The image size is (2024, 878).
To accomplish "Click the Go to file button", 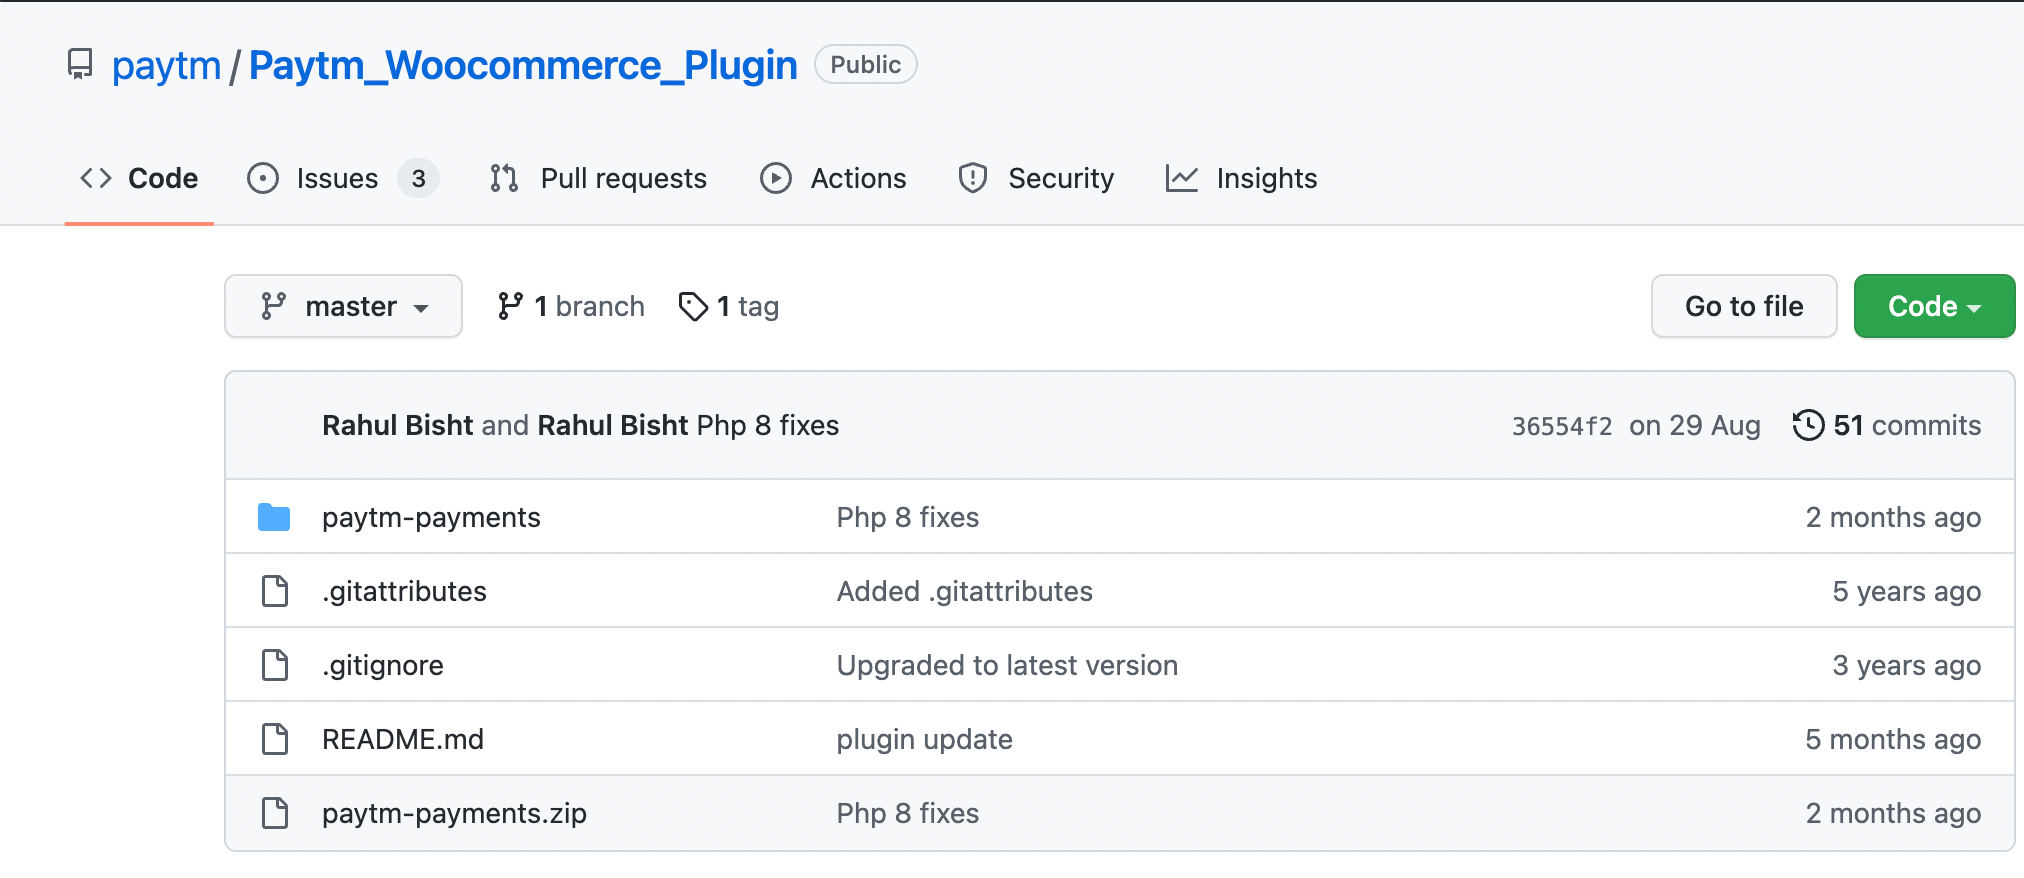I will (1744, 306).
